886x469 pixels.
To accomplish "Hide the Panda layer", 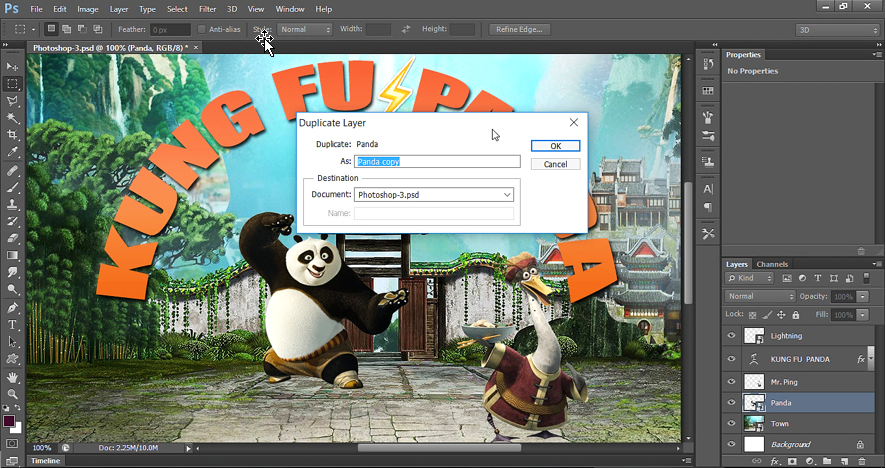I will 731,402.
